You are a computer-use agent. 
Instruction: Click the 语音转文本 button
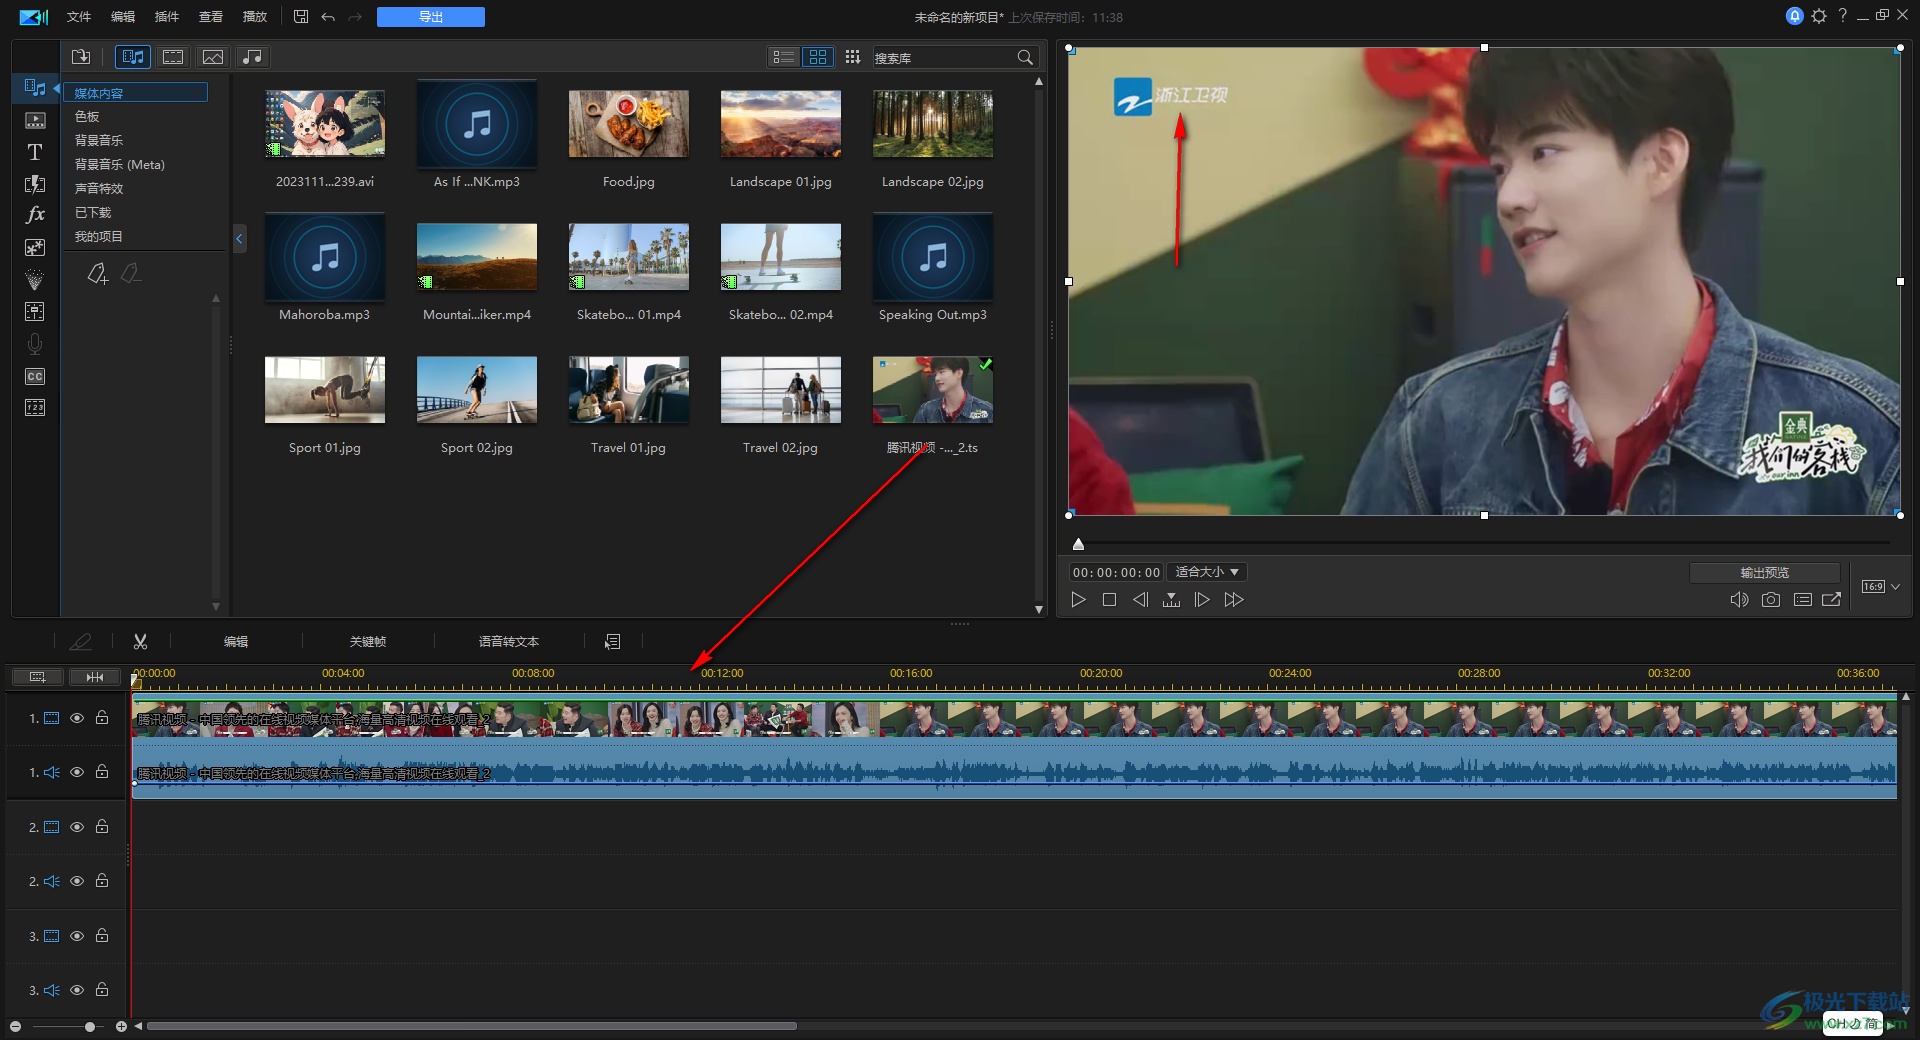(509, 642)
